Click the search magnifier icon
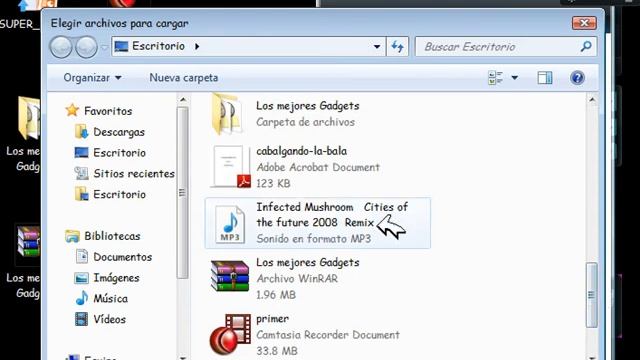 586,47
